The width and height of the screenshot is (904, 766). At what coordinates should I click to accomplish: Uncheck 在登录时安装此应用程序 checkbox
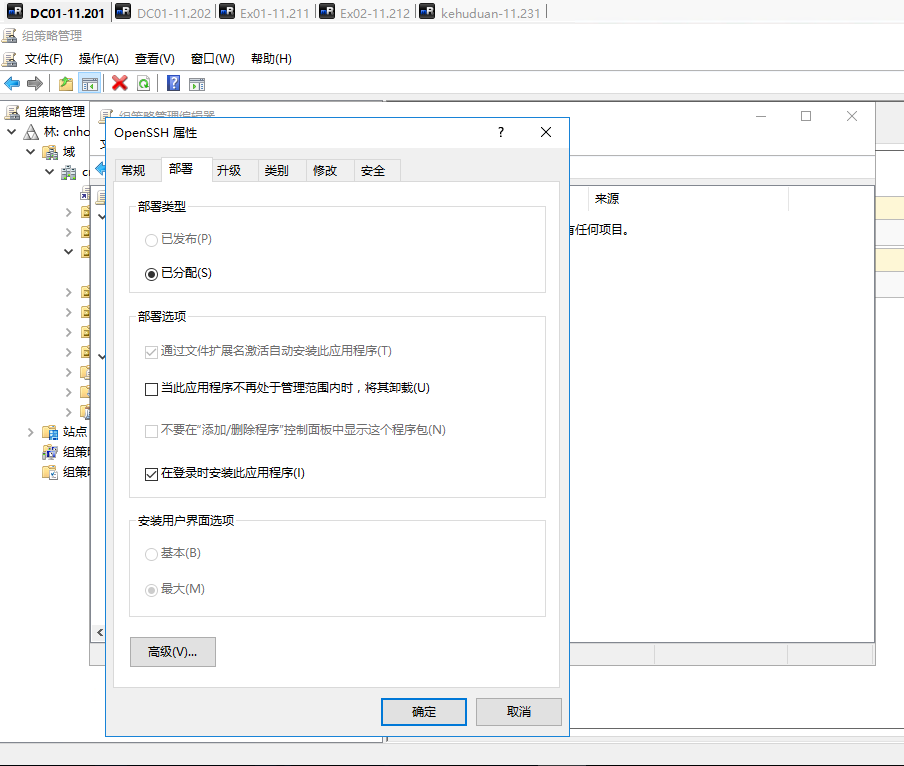coord(151,474)
